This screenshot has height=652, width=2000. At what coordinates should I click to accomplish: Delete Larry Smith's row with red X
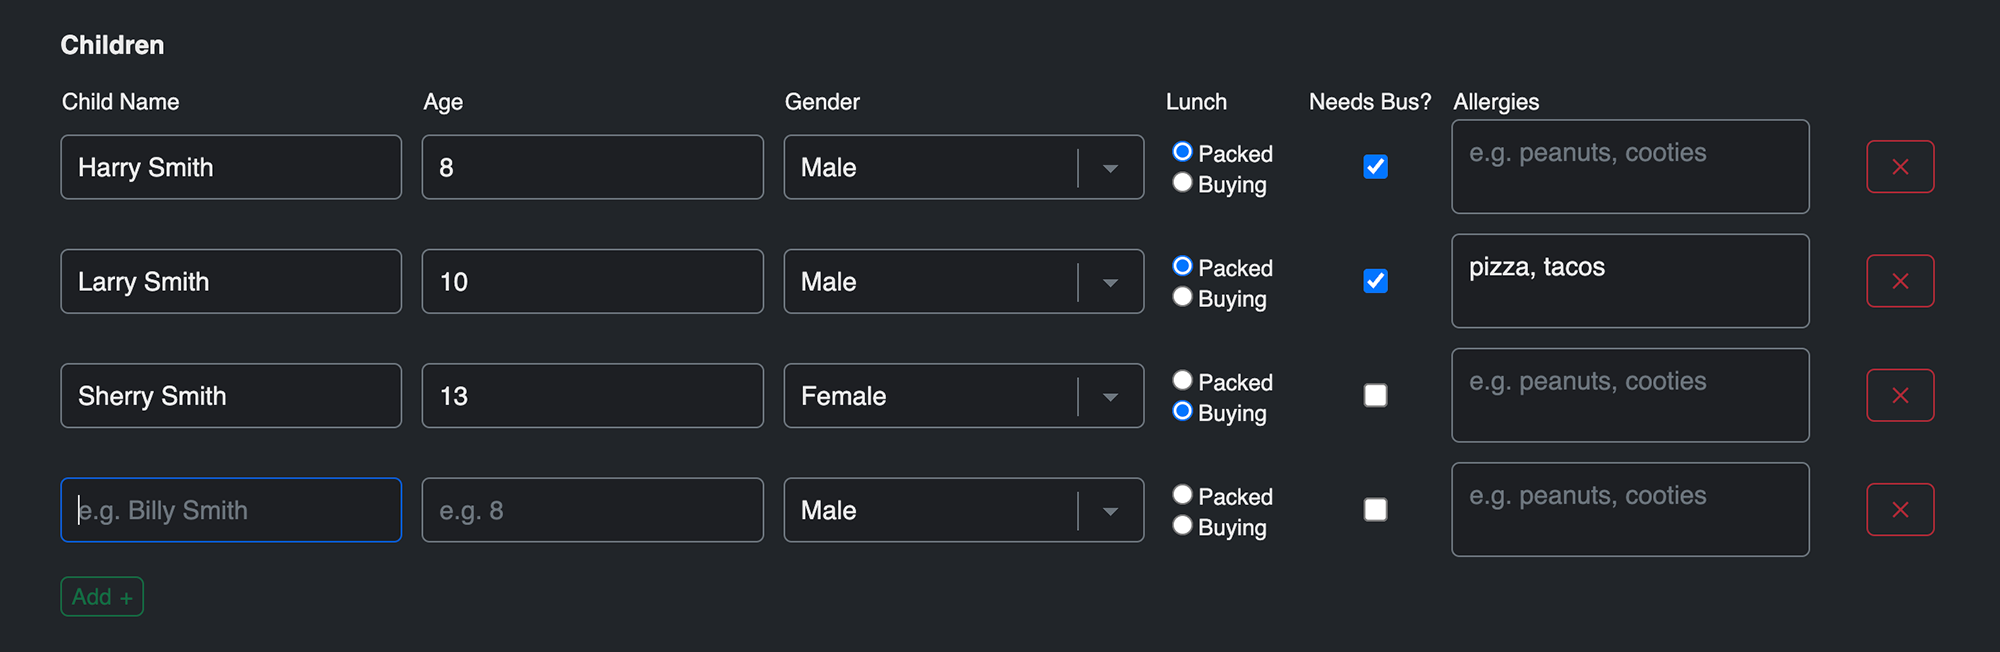tap(1900, 281)
